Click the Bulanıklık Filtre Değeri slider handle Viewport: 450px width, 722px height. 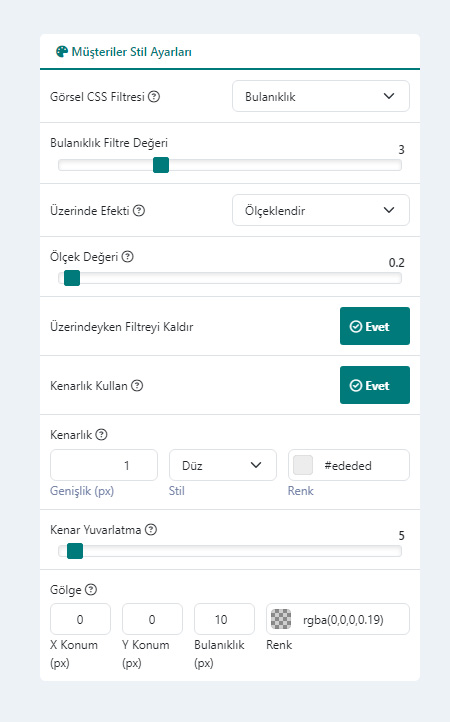161,165
